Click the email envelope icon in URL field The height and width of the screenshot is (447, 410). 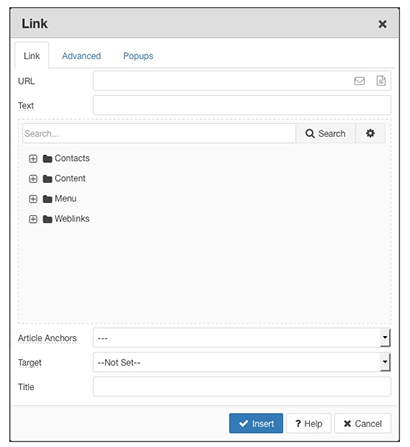359,81
